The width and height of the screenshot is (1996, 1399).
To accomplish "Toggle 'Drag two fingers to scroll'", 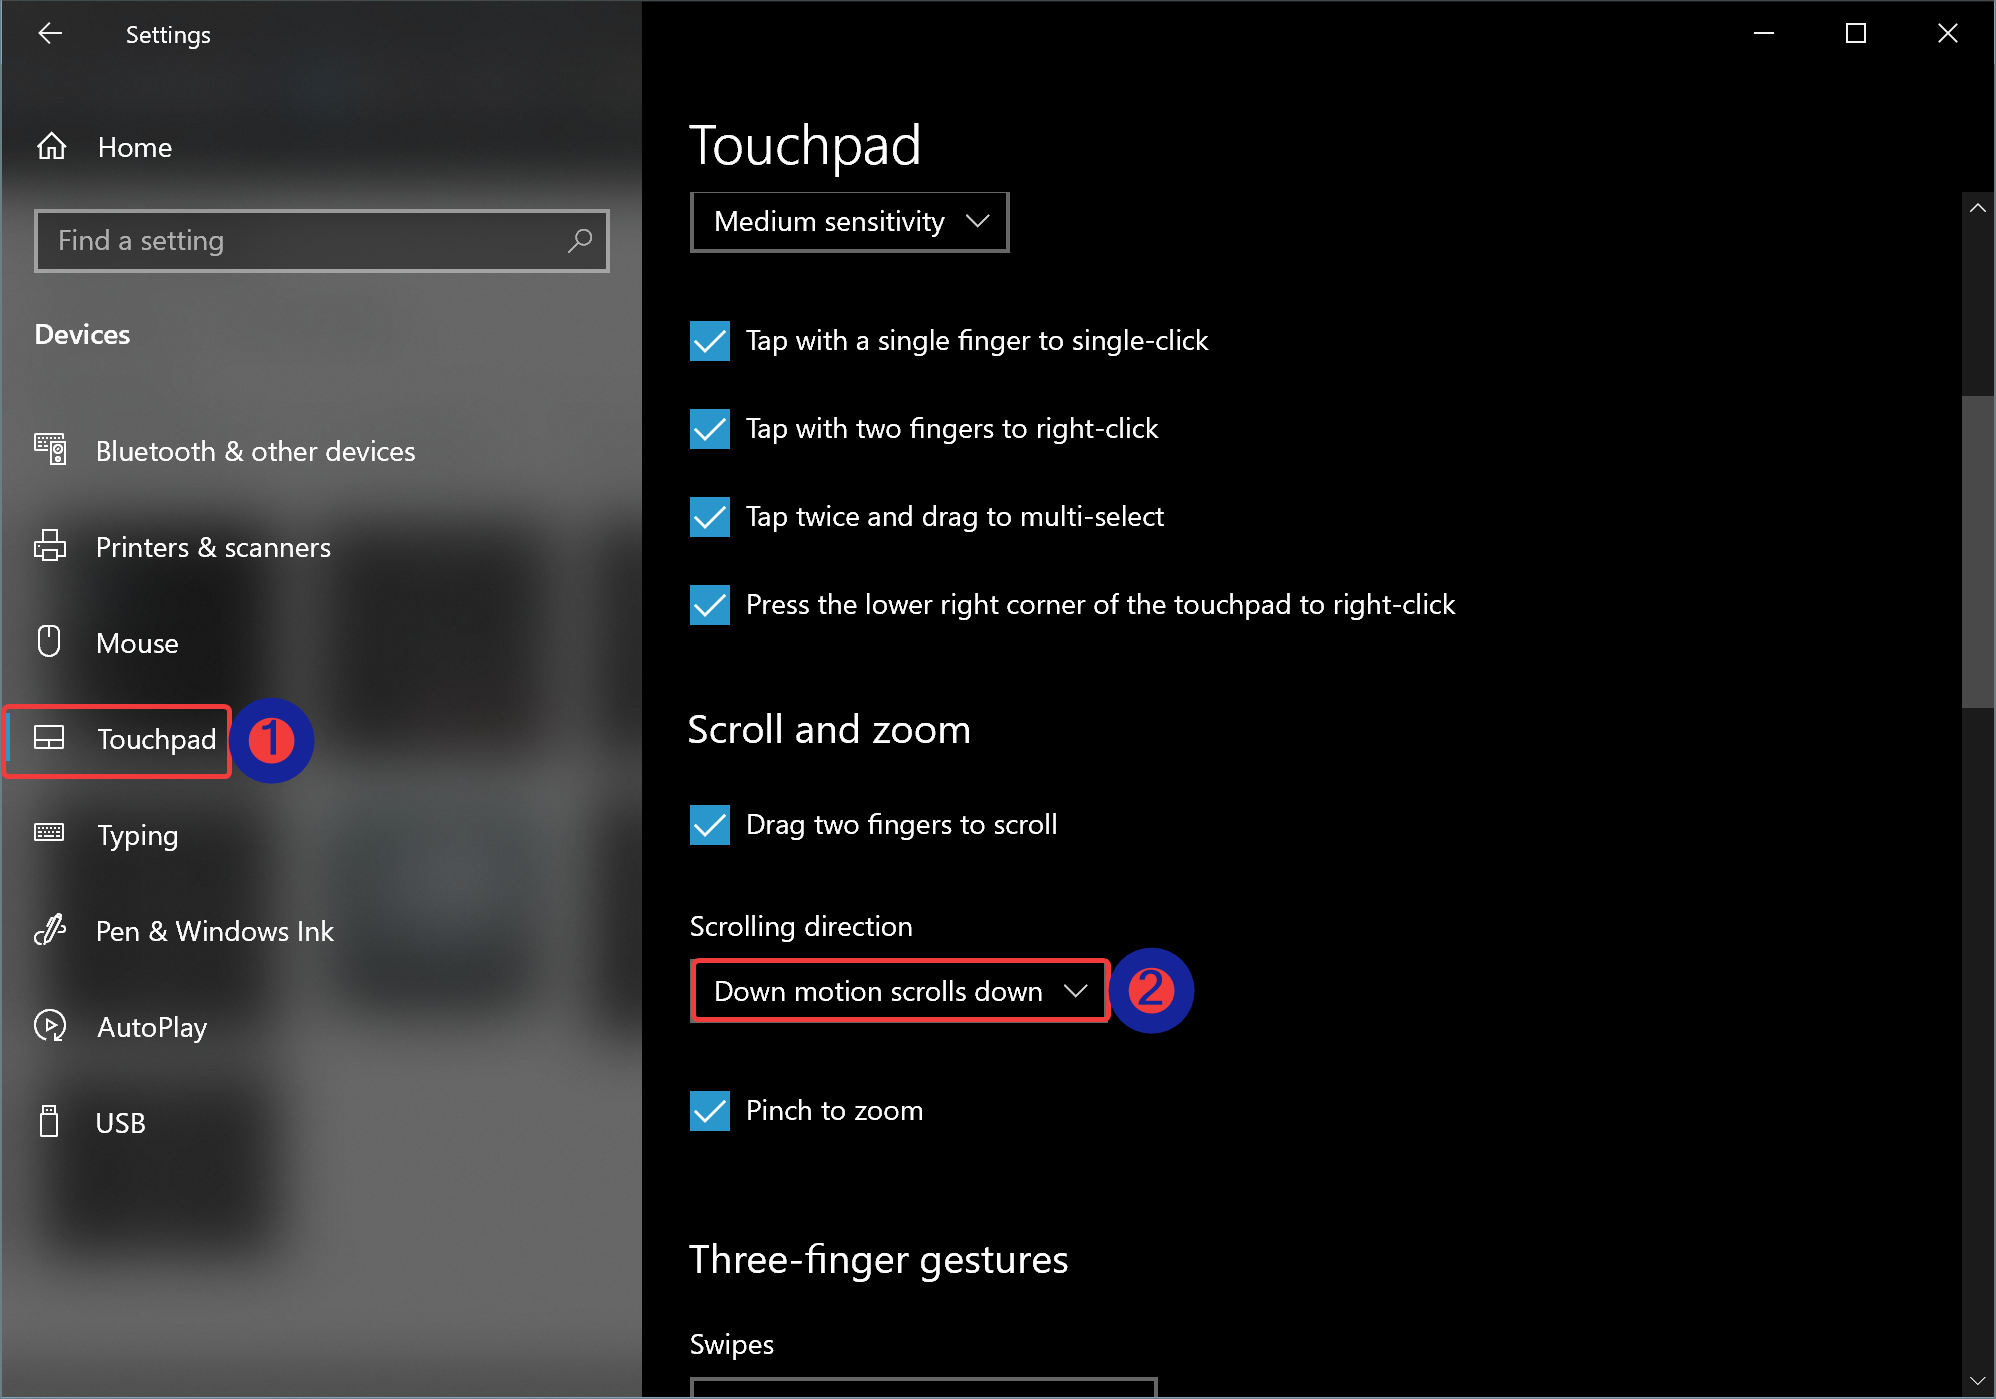I will pyautogui.click(x=708, y=824).
